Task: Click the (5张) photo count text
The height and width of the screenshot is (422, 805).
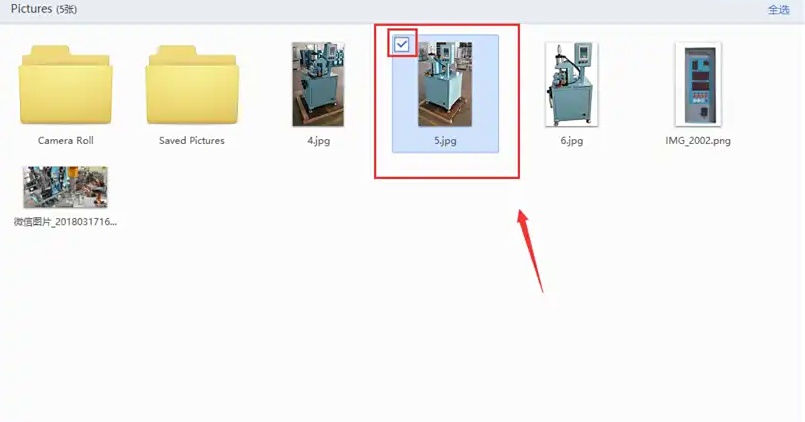Action: 66,10
